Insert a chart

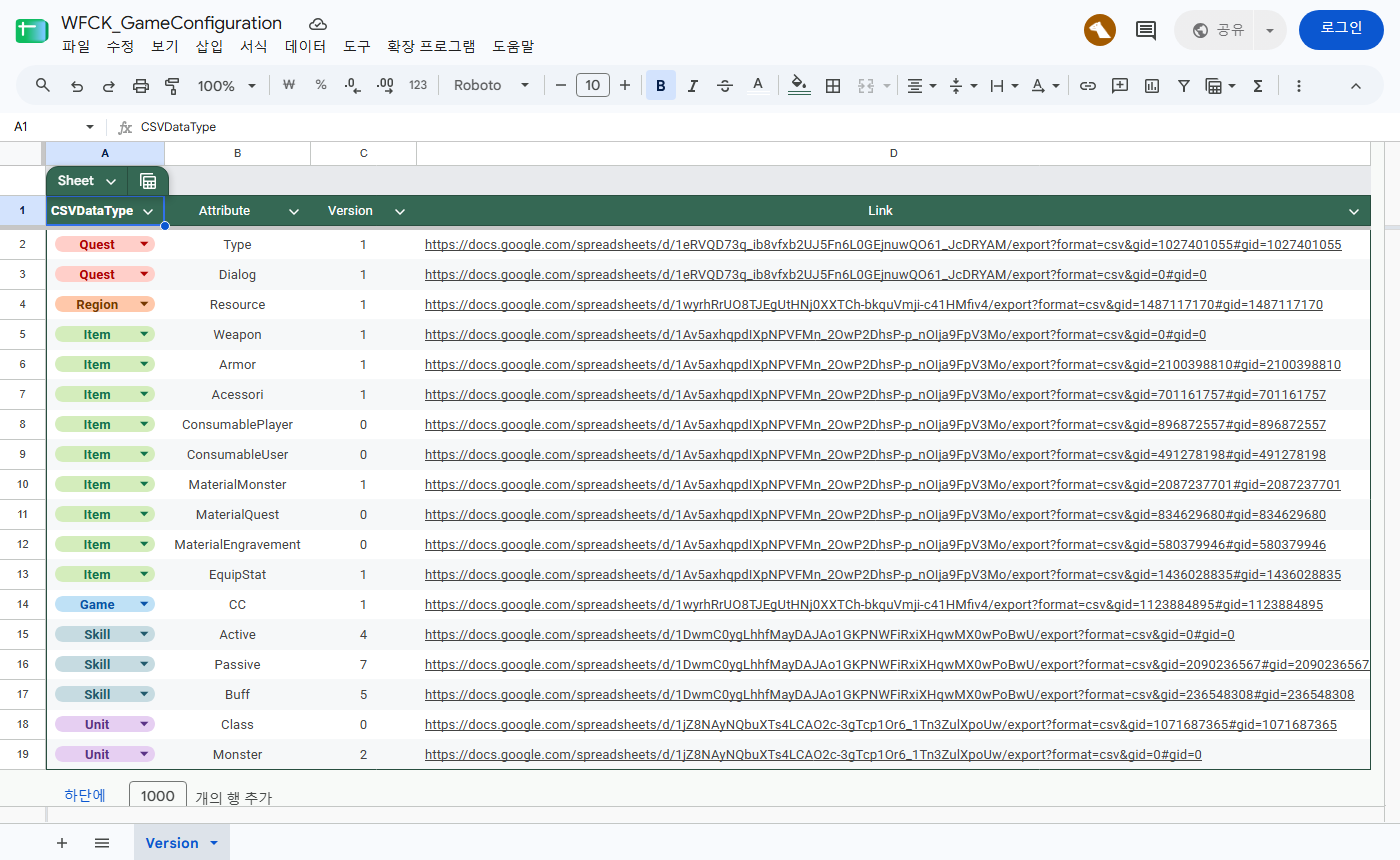coord(1152,86)
